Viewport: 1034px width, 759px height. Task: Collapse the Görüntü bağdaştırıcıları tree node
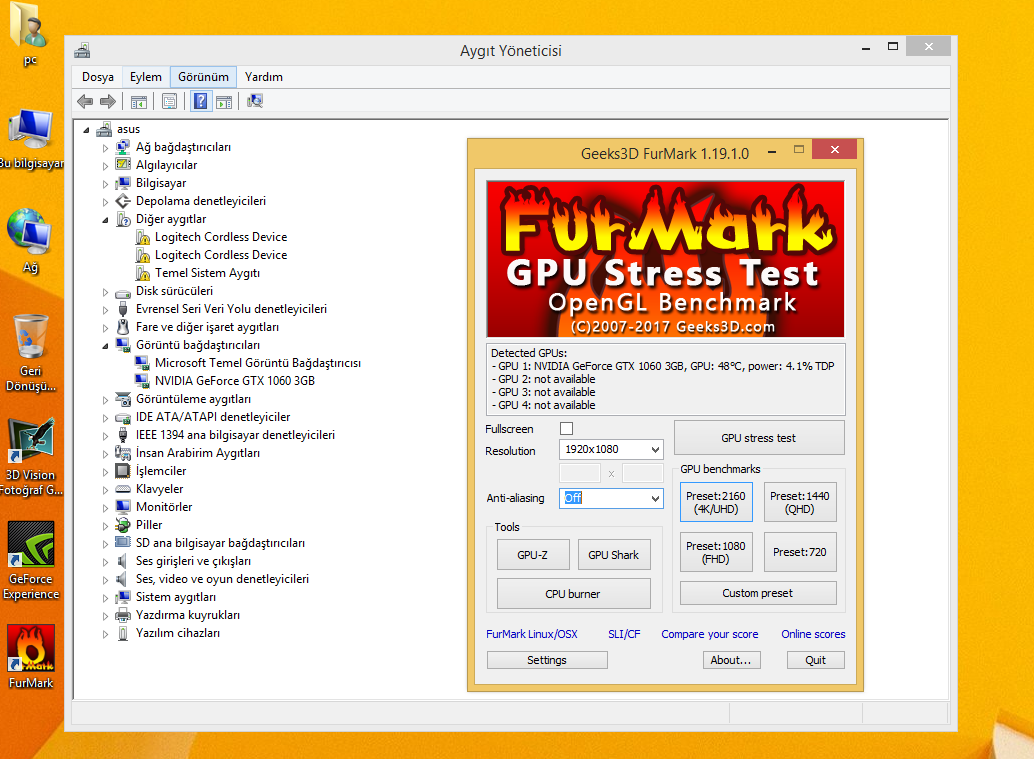point(106,346)
